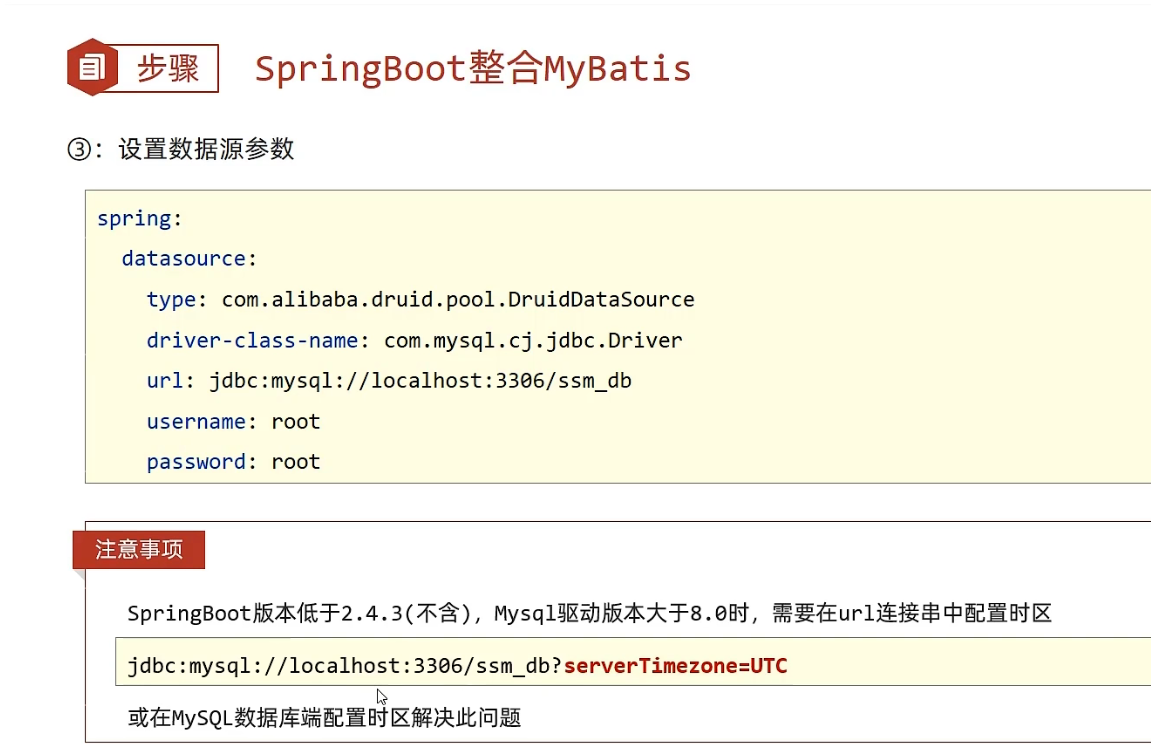Click the red serverTimezone=UTC text

point(676,665)
